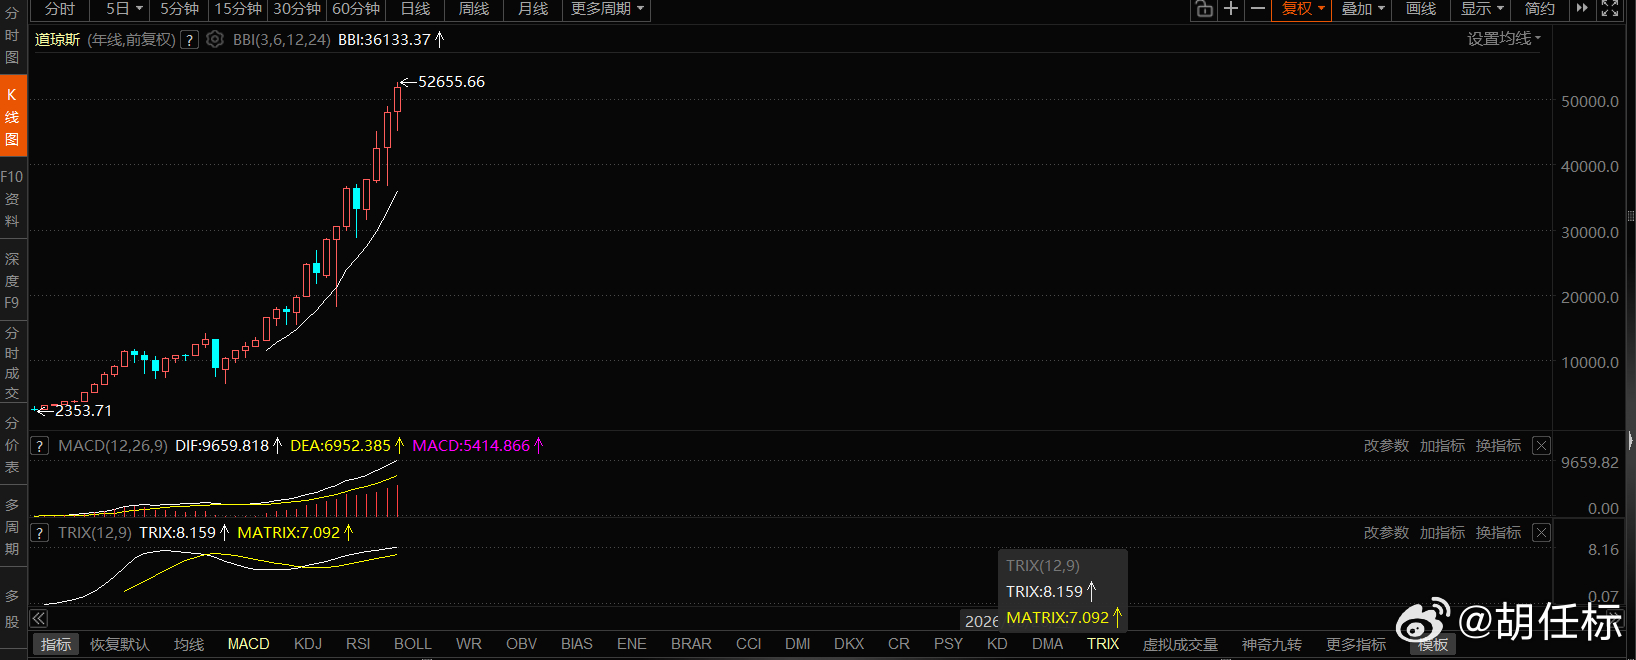Image resolution: width=1636 pixels, height=660 pixels.
Task: Select 15分钟 period tab
Action: [x=238, y=9]
